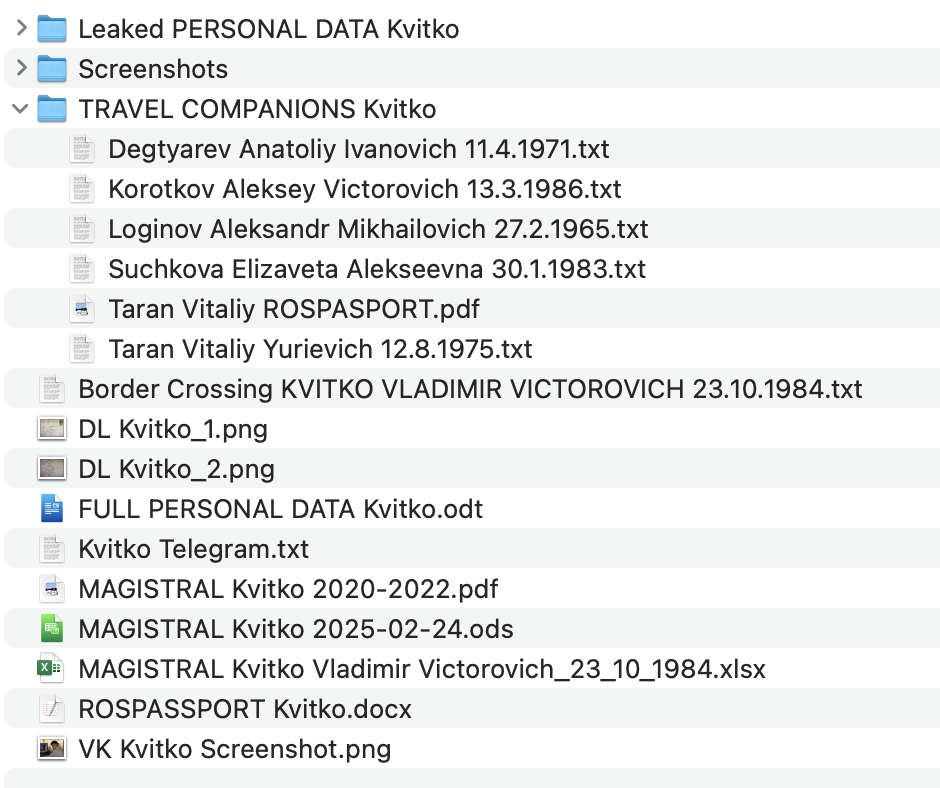
Task: Expand the Screenshots folder chevron
Action: 21,69
